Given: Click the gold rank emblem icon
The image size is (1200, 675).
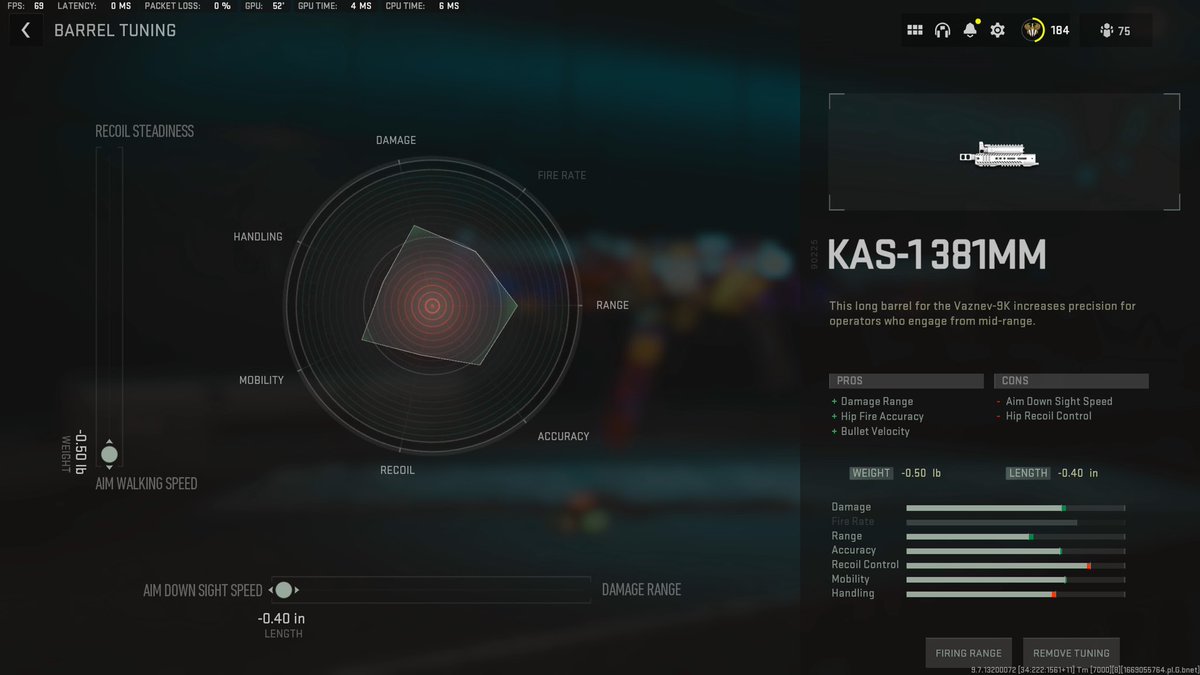Looking at the screenshot, I should [1032, 30].
